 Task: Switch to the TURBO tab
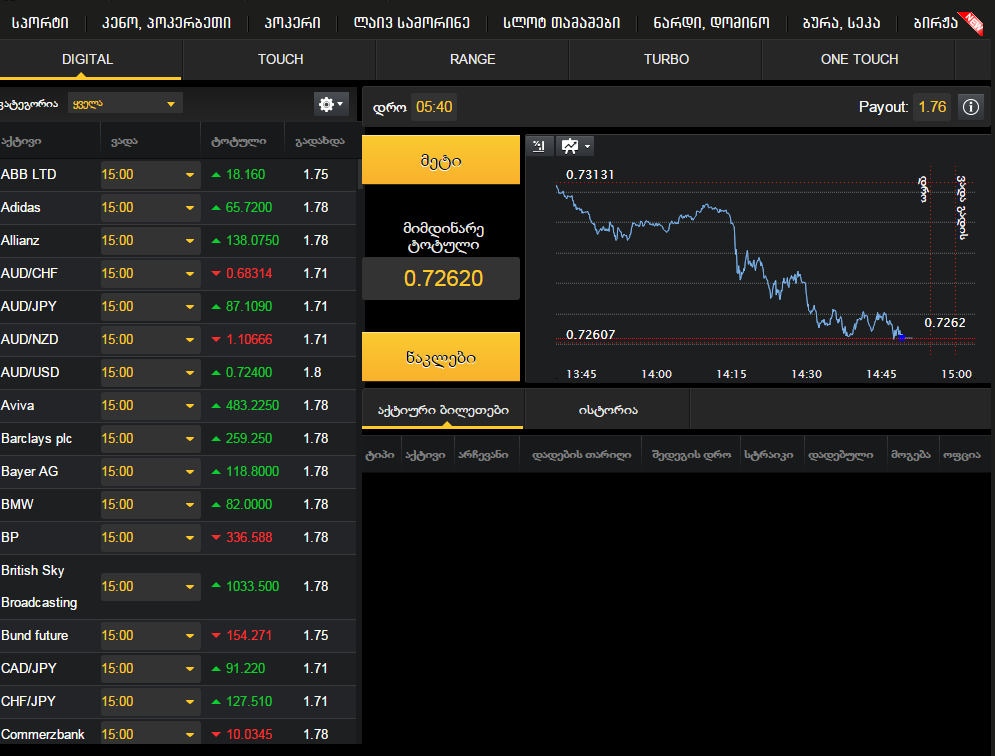click(666, 60)
